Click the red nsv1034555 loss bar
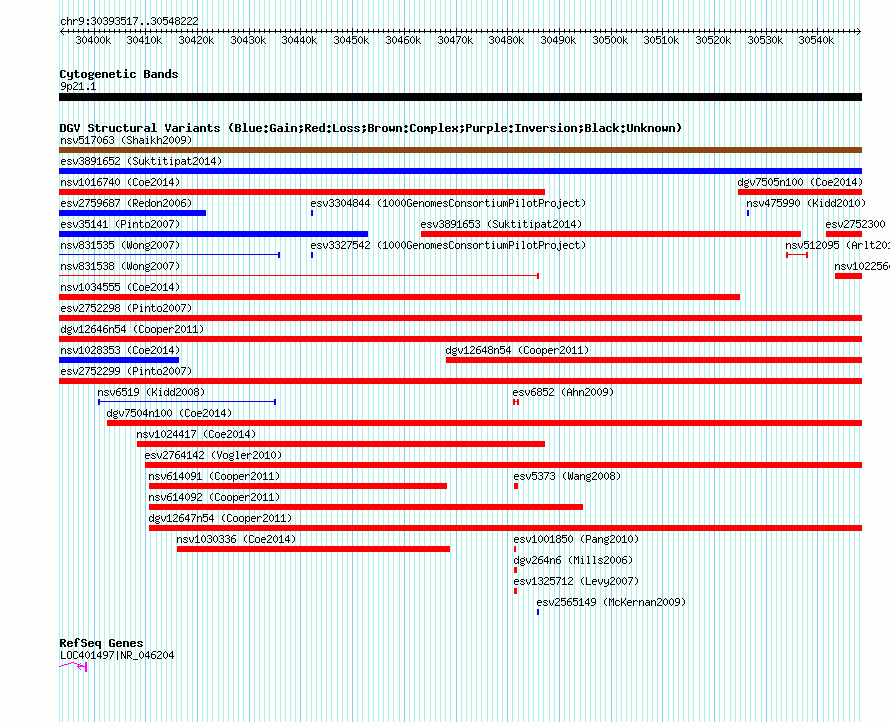This screenshot has height=722, width=890. tap(399, 297)
